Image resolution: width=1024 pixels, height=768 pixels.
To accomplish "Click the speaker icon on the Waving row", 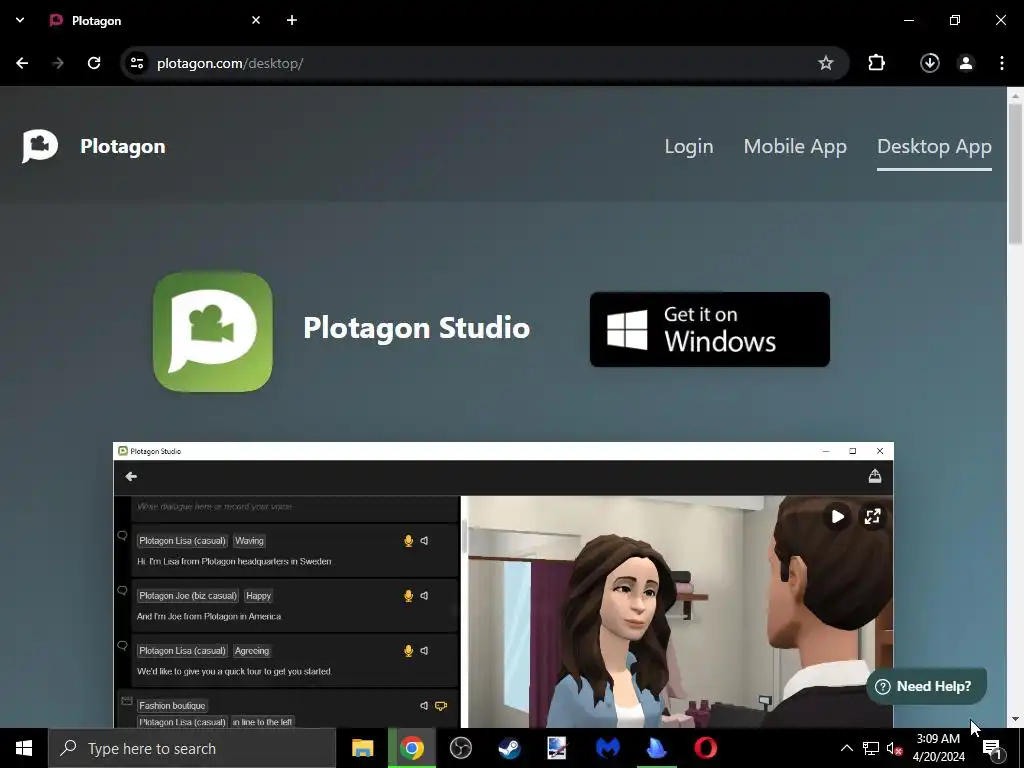I will 424,541.
